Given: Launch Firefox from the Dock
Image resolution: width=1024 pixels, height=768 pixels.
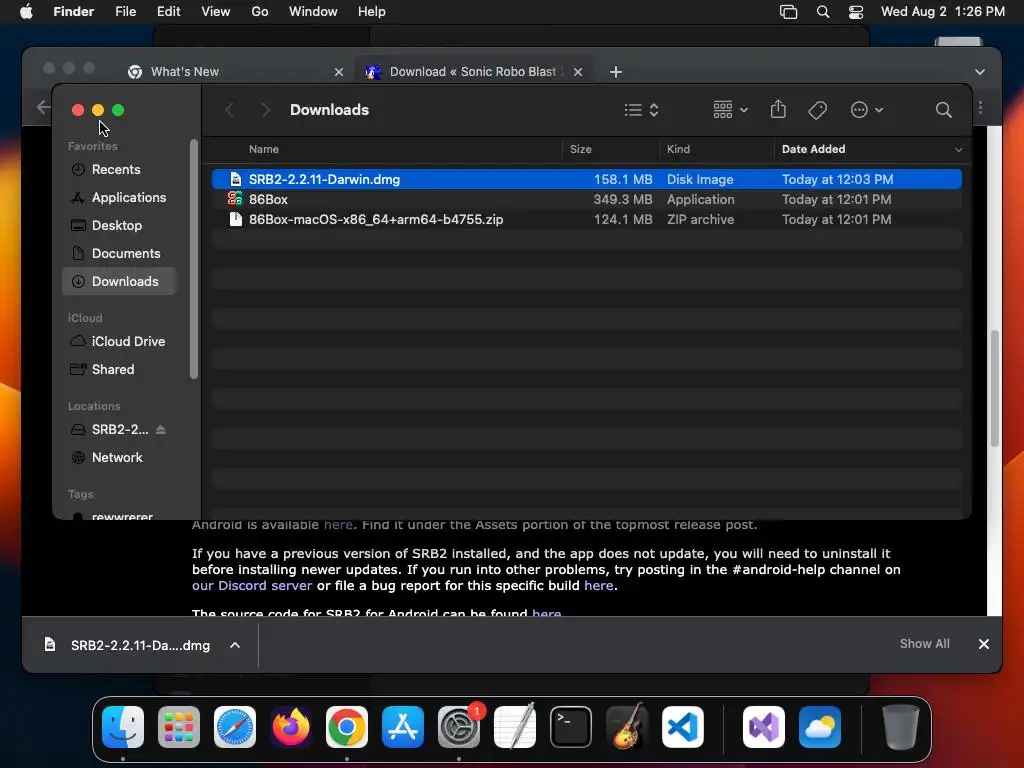Looking at the screenshot, I should [x=291, y=727].
